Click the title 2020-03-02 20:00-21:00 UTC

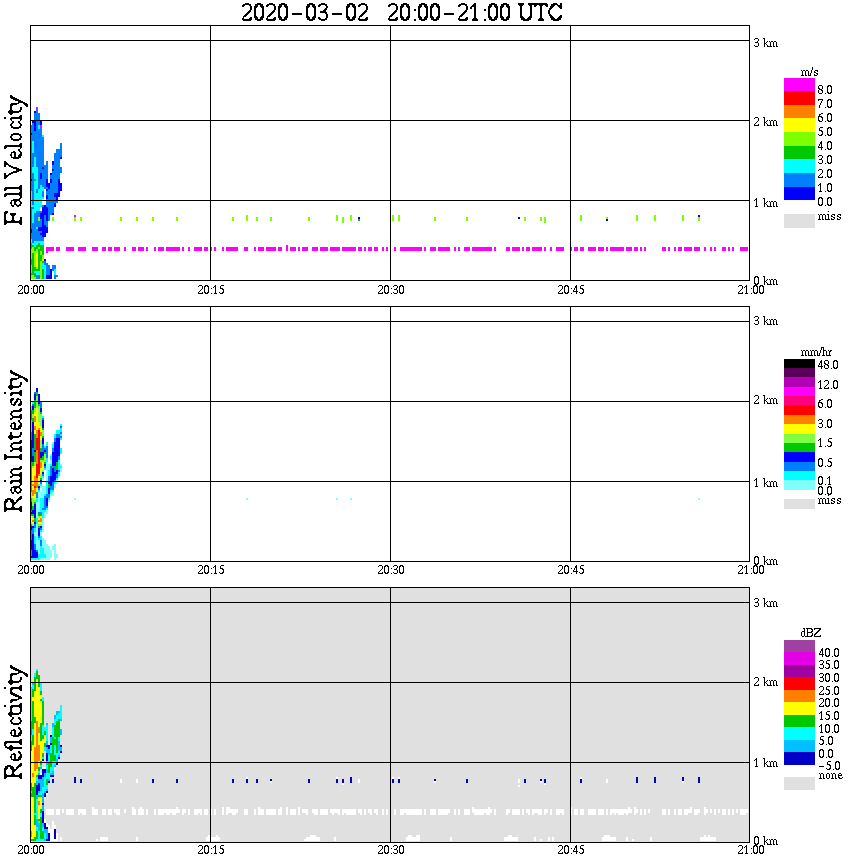[x=401, y=13]
